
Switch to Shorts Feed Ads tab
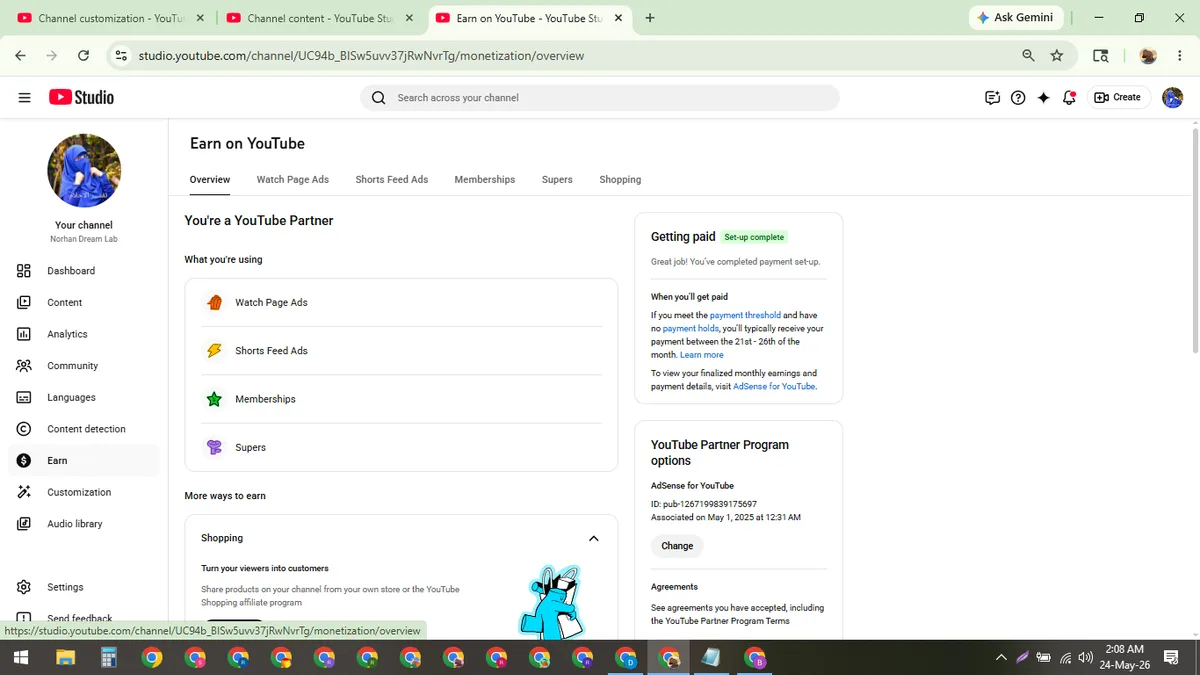pyautogui.click(x=391, y=180)
